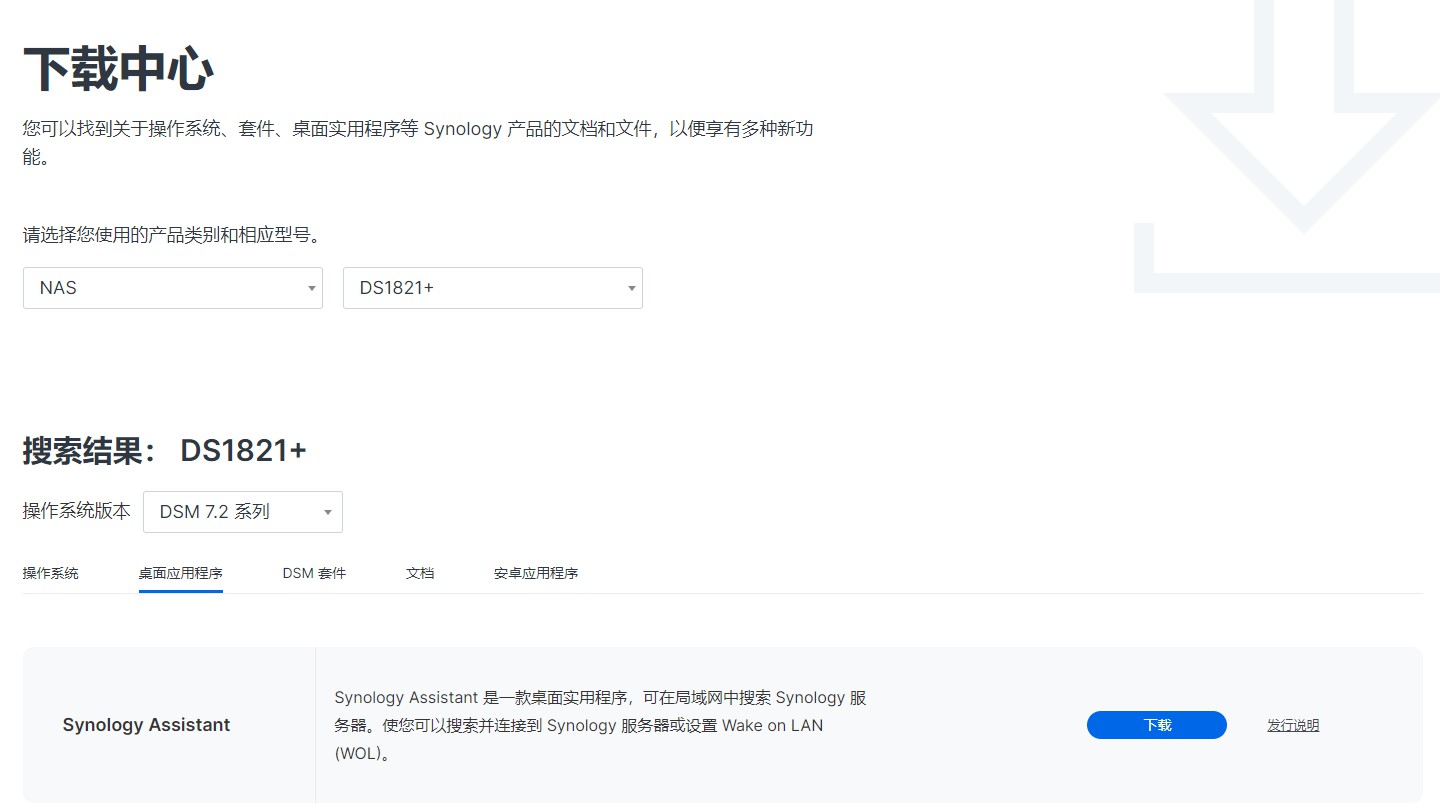
Task: Switch to the 操作系统 tab
Action: (51, 573)
